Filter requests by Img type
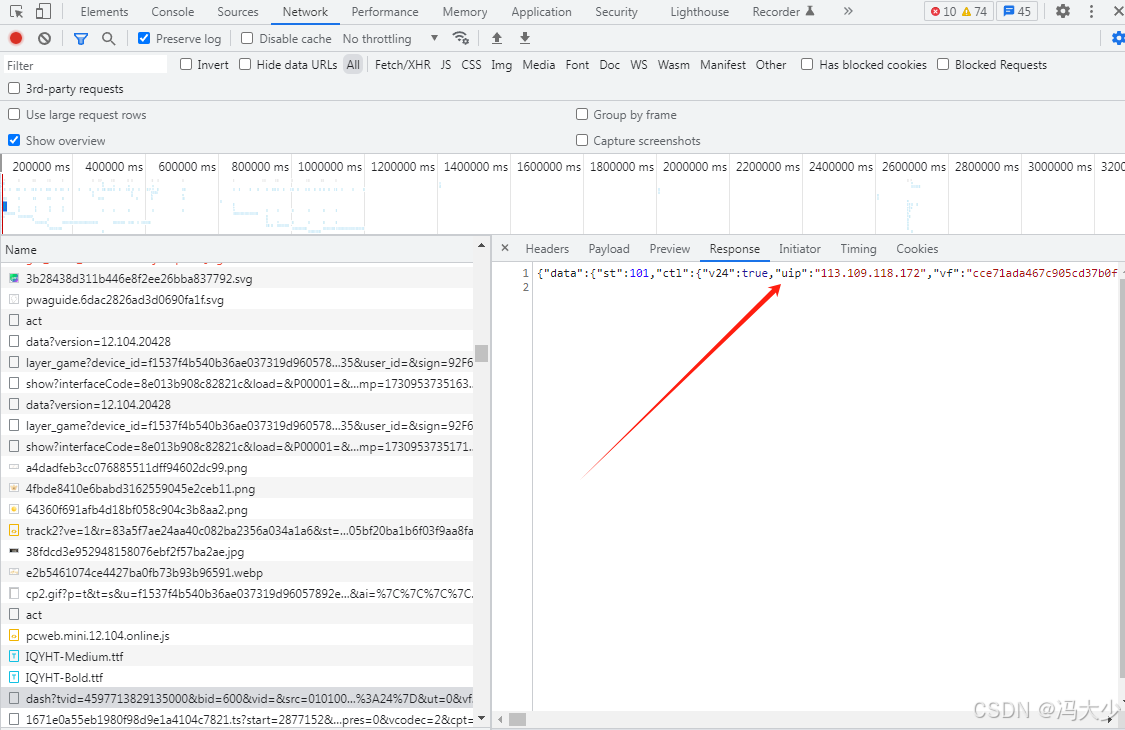The image size is (1125, 730). [502, 65]
